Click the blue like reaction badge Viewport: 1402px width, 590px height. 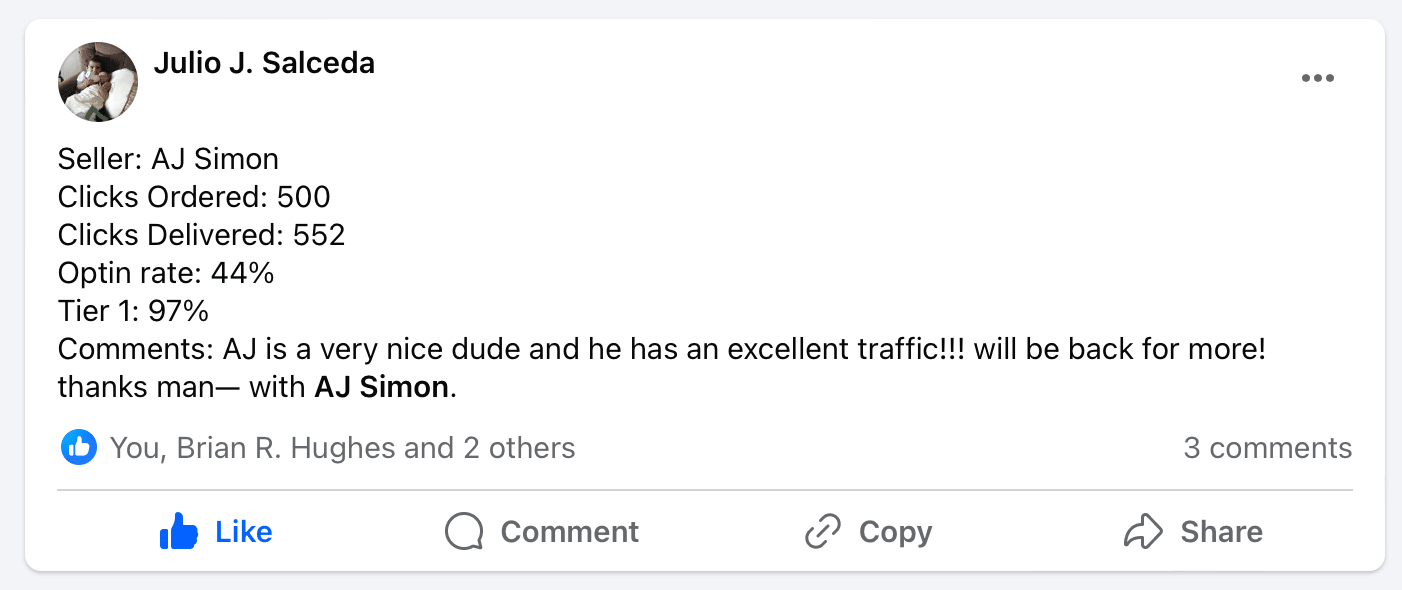78,448
